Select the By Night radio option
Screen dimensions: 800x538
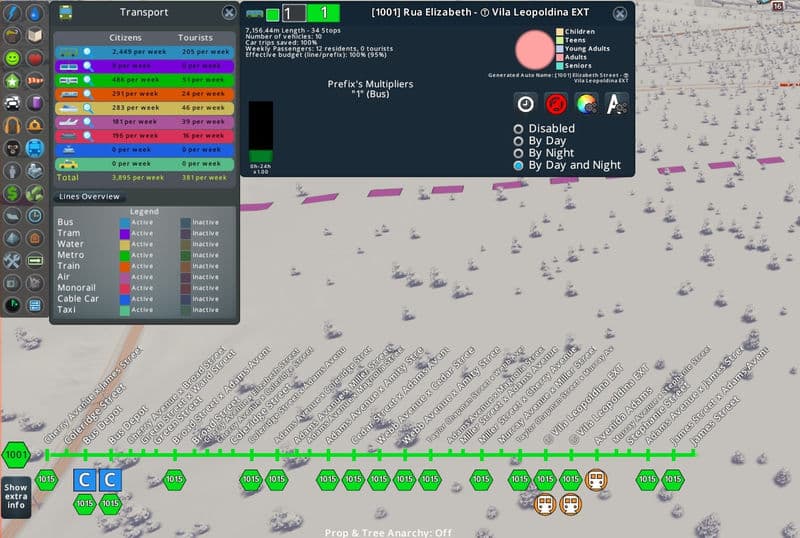point(518,153)
